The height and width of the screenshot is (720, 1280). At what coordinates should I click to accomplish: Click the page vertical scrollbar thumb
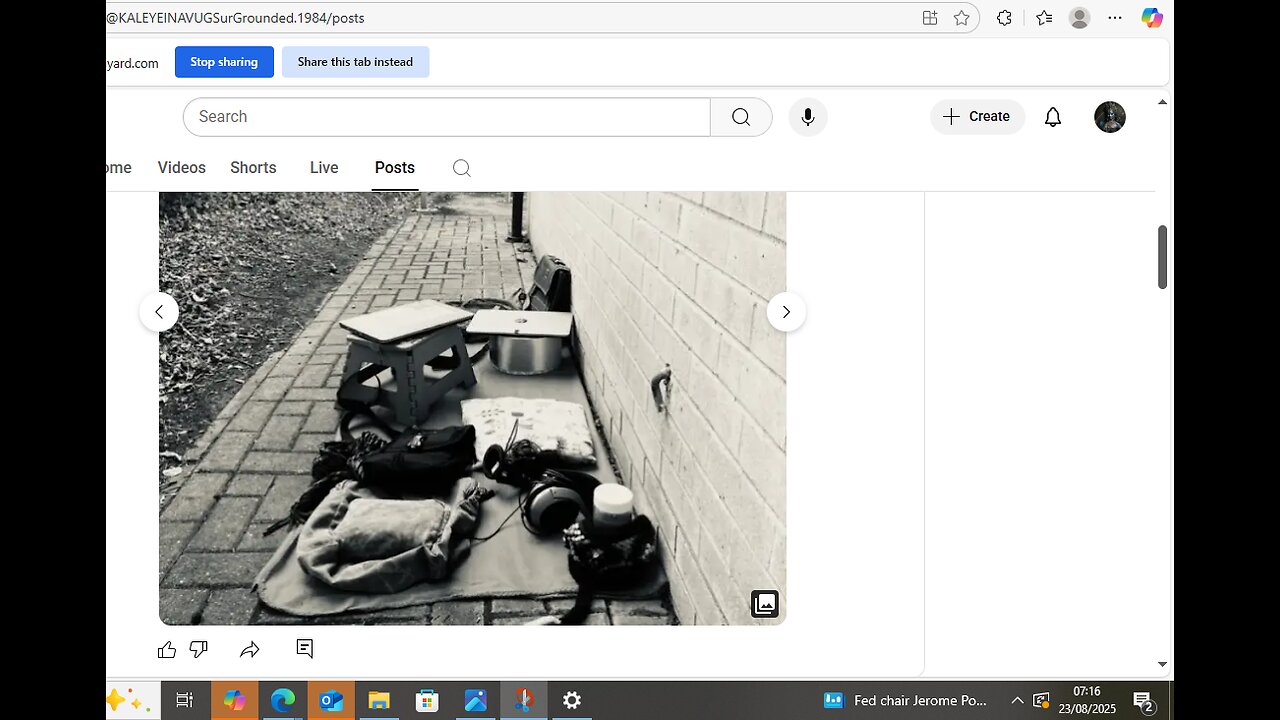click(1162, 257)
